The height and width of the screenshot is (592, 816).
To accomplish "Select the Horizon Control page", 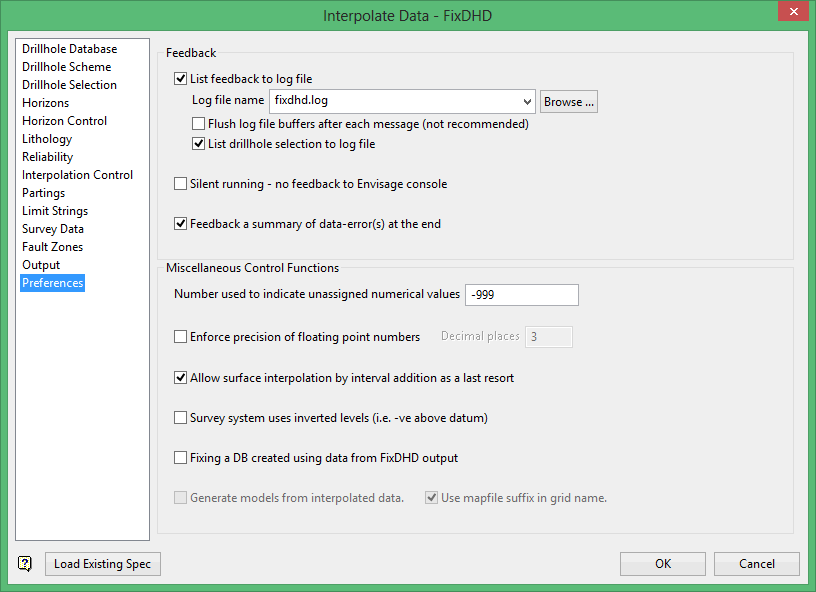I will pyautogui.click(x=64, y=121).
